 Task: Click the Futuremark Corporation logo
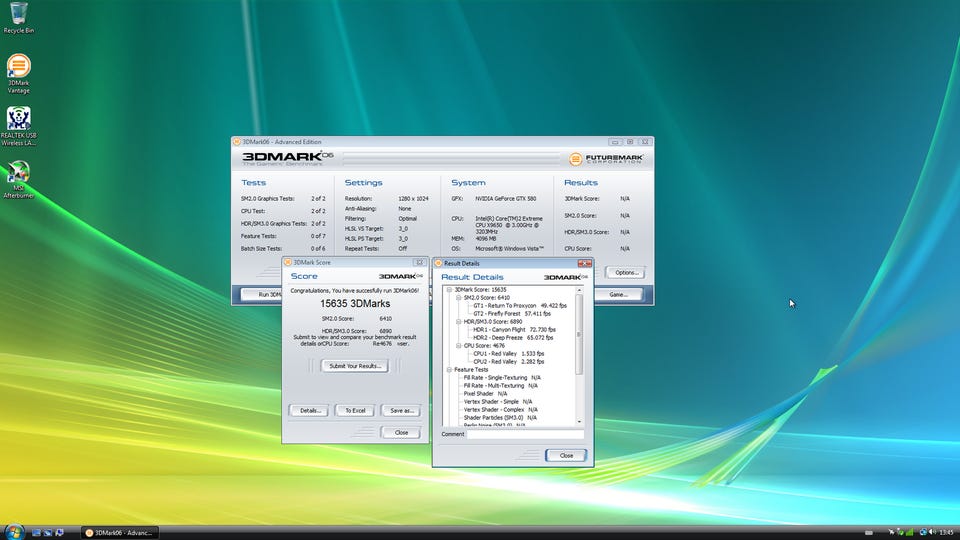coord(606,158)
